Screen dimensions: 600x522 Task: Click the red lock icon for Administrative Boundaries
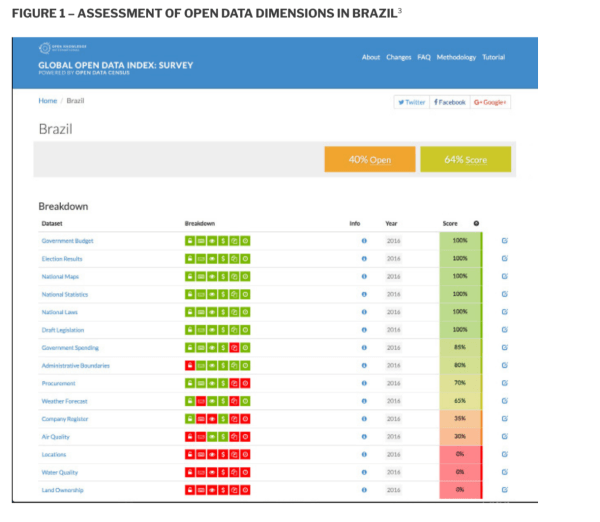[189, 366]
